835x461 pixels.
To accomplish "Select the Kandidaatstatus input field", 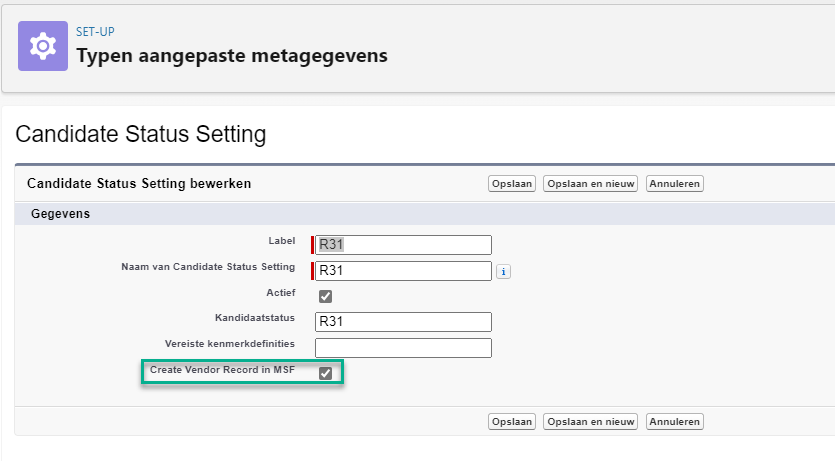I will click(403, 322).
